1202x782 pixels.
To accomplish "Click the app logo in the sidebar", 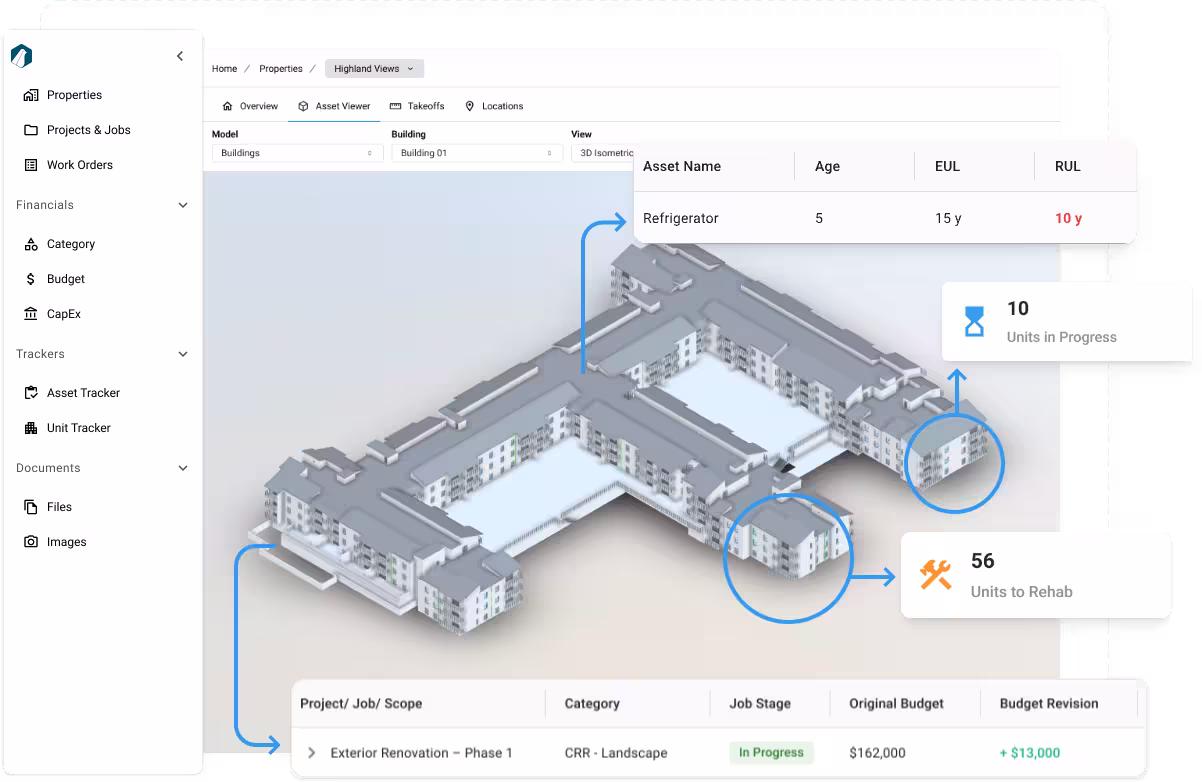I will coord(21,56).
